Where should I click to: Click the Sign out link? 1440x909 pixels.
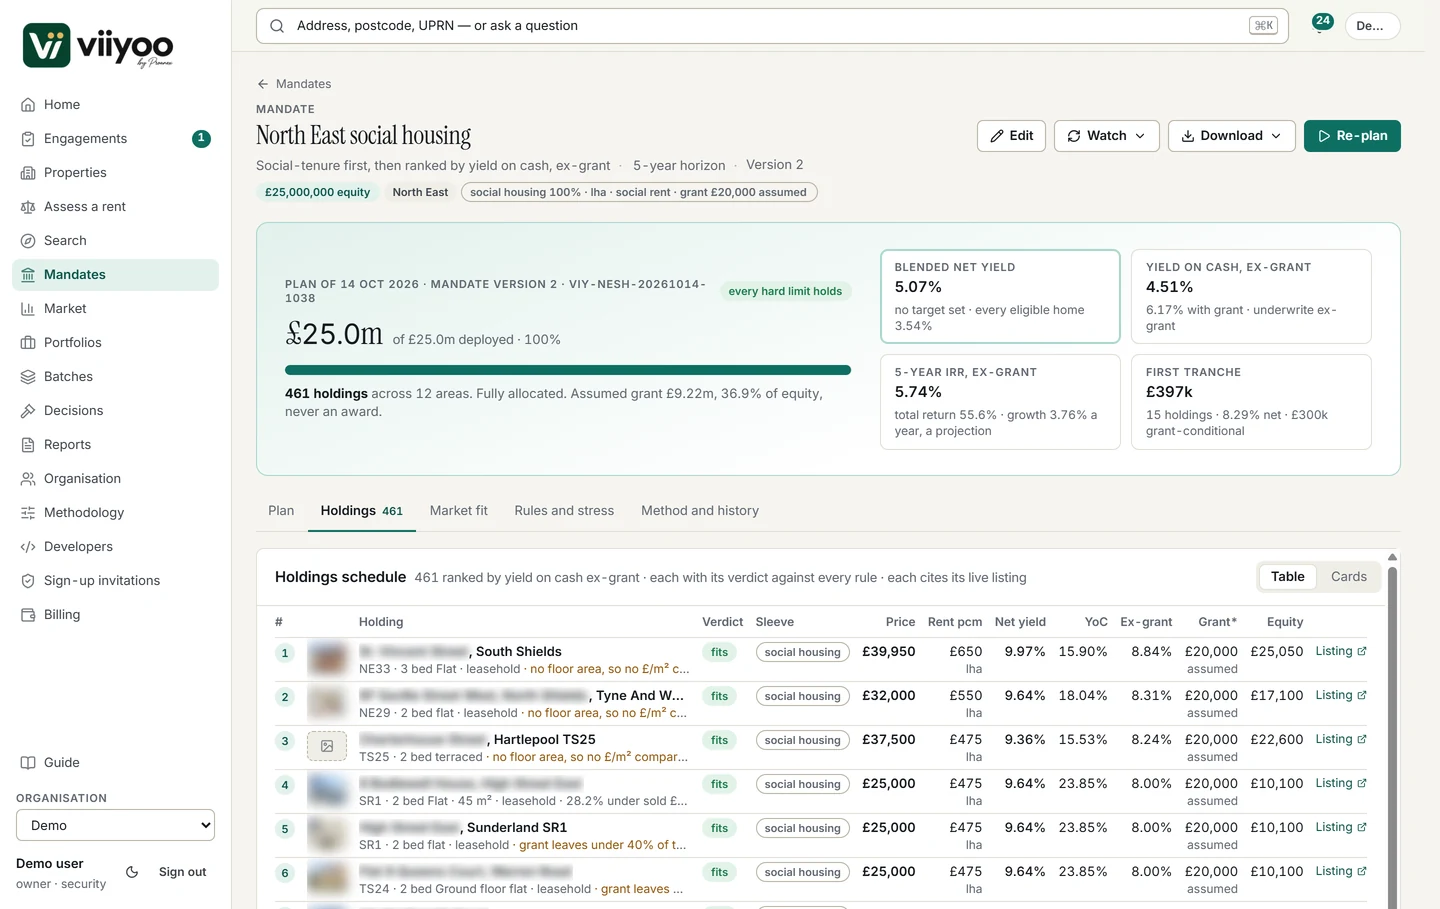click(x=183, y=872)
